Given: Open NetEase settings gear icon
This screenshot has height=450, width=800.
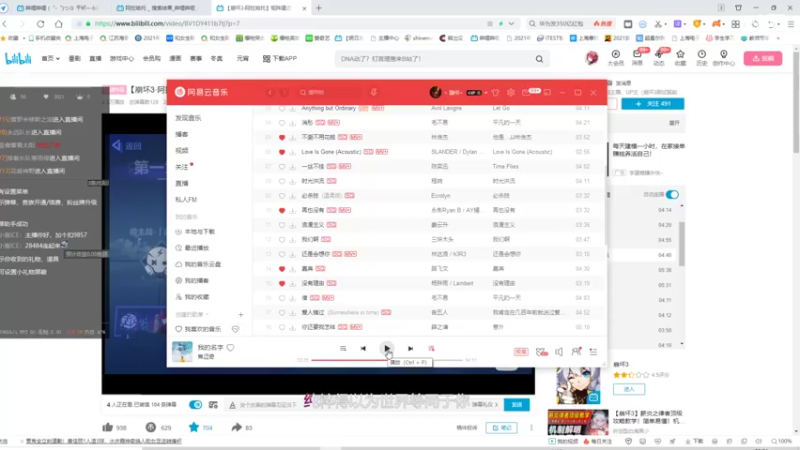Looking at the screenshot, I should pyautogui.click(x=511, y=92).
